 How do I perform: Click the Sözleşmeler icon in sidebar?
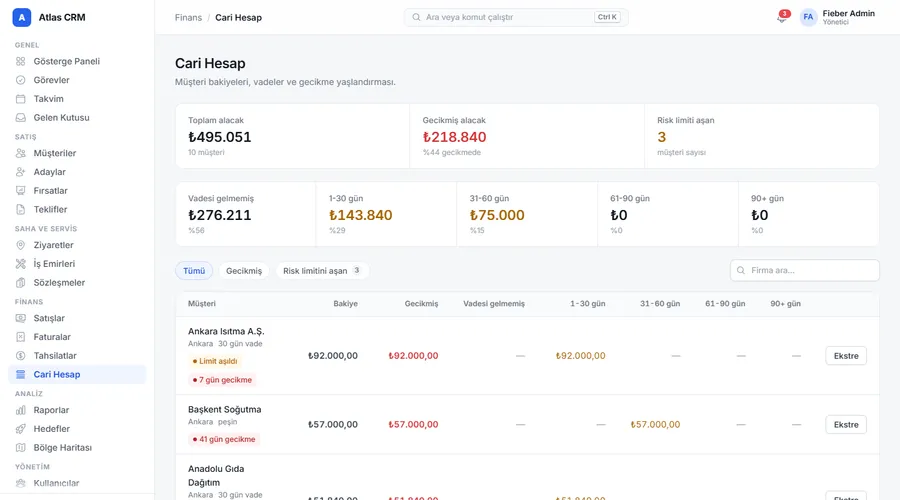pyautogui.click(x=21, y=282)
